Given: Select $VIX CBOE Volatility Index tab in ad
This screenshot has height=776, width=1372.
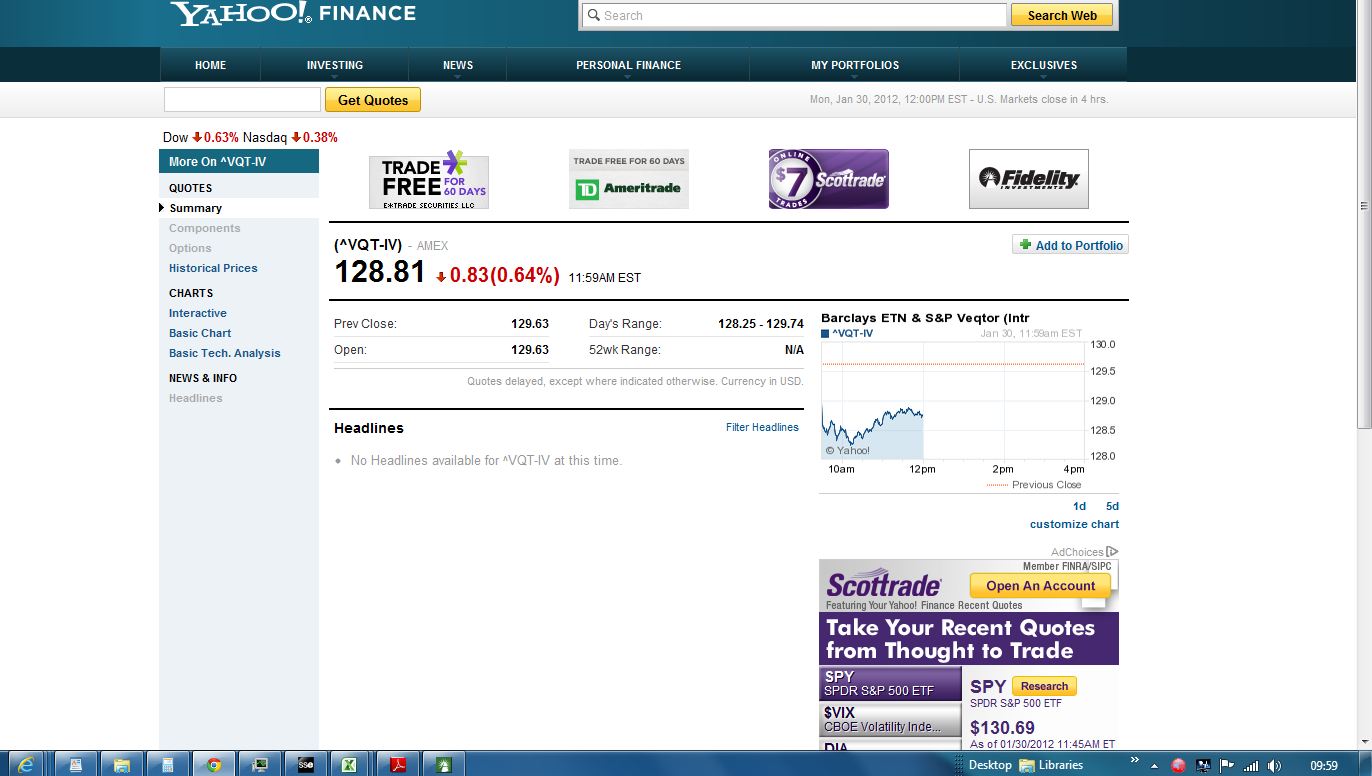Looking at the screenshot, I should (890, 719).
